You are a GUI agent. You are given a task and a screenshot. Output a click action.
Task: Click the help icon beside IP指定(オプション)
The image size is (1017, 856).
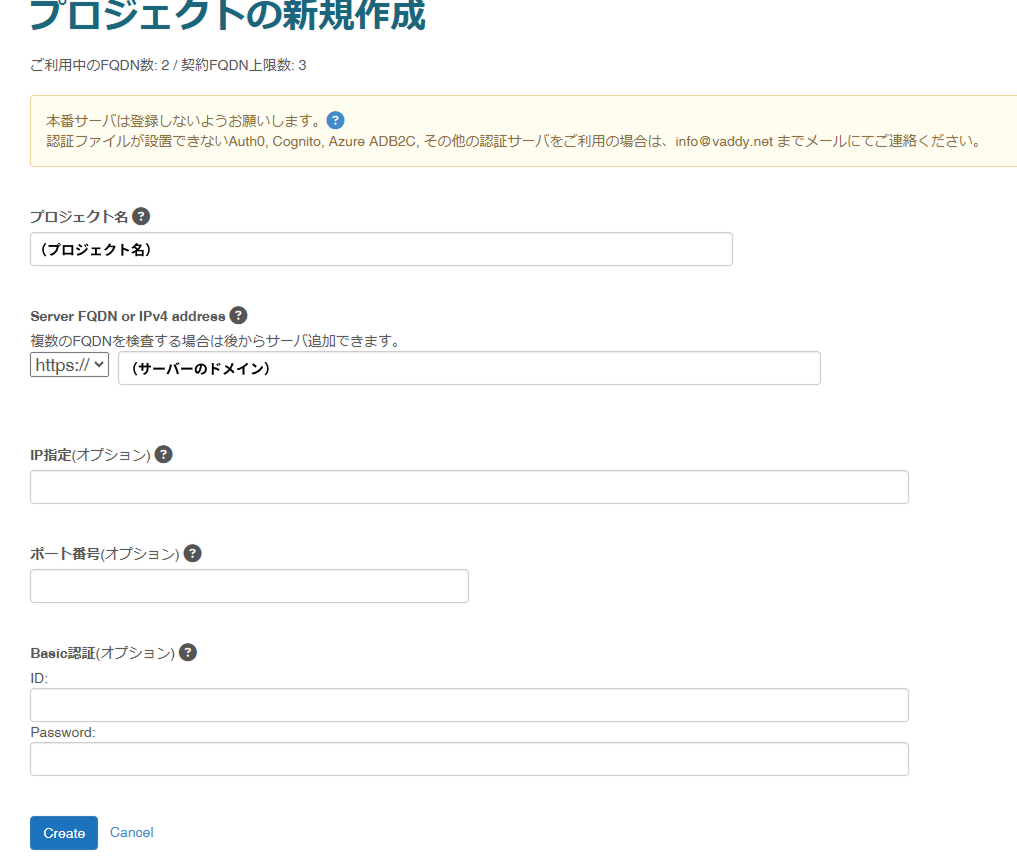(x=163, y=455)
